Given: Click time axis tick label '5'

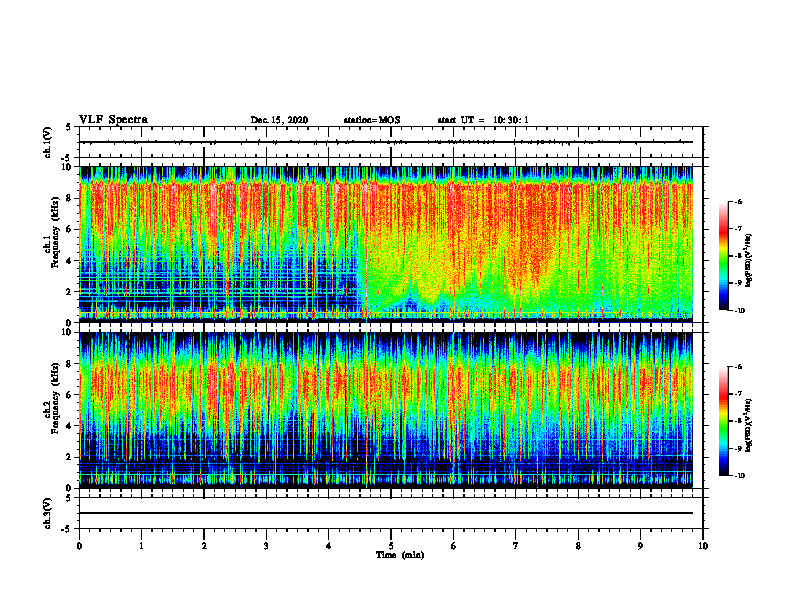Looking at the screenshot, I should coord(391,545).
